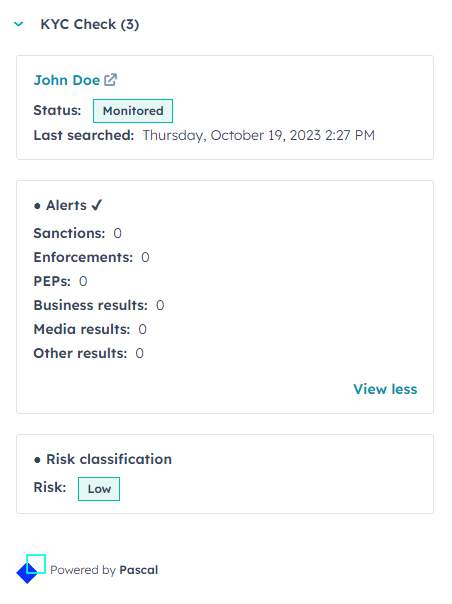Click the bullet before Alerts heading
Viewport: 452px width, 604px height.
point(37,206)
